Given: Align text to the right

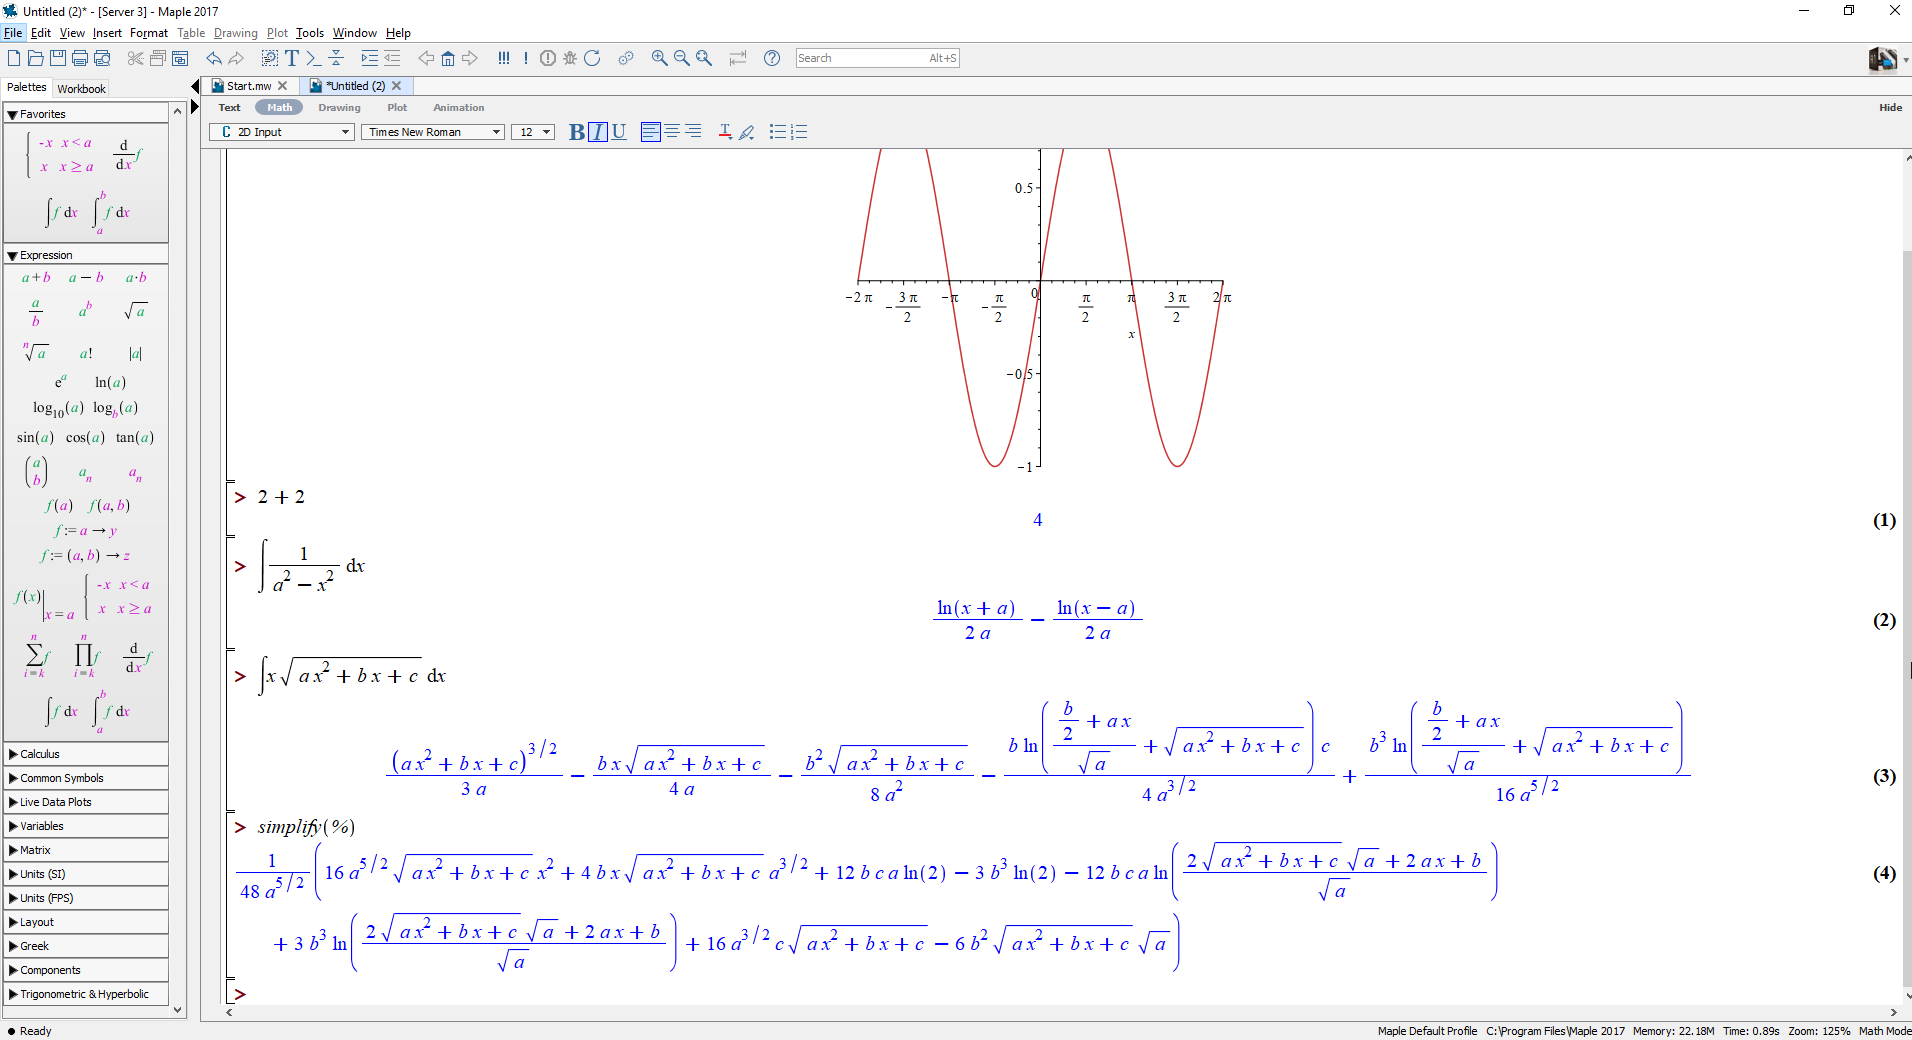Looking at the screenshot, I should (693, 132).
